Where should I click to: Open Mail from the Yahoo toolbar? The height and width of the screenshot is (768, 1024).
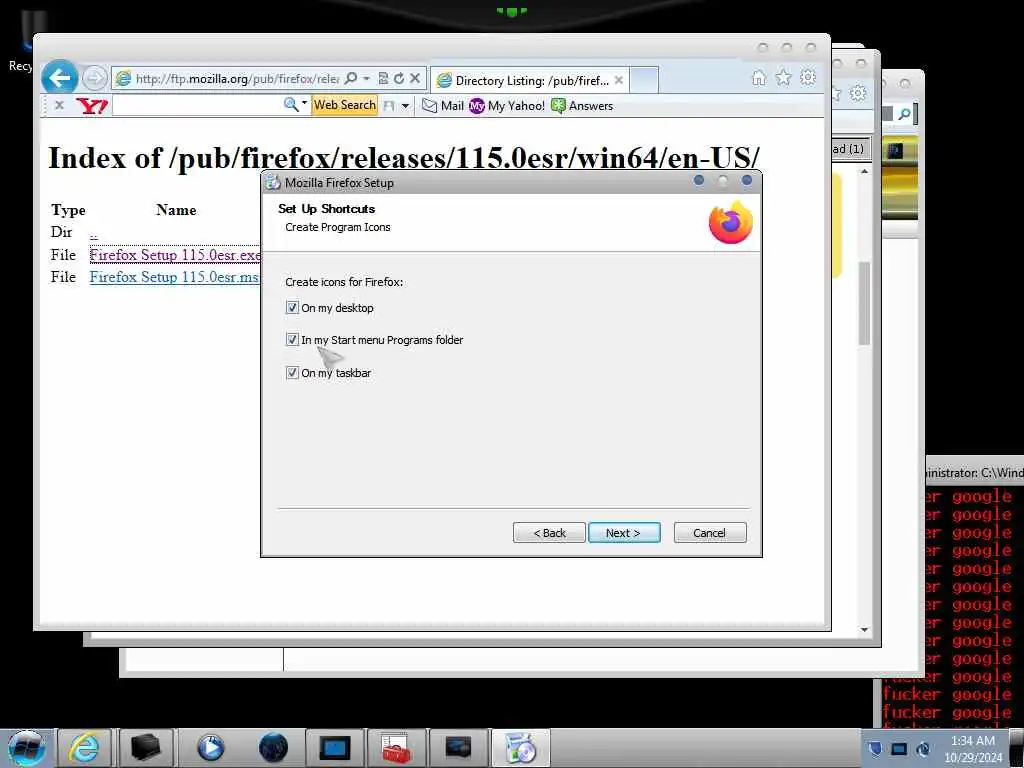pos(443,106)
